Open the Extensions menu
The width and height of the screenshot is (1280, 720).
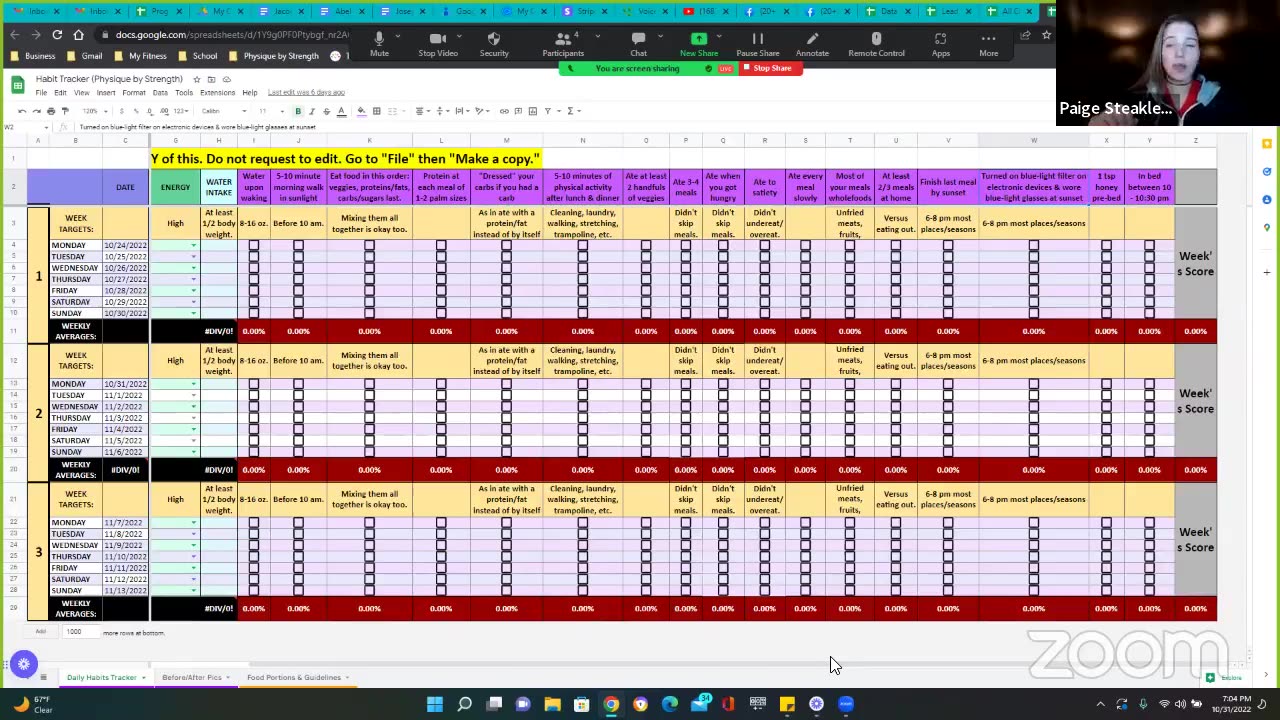[x=217, y=93]
